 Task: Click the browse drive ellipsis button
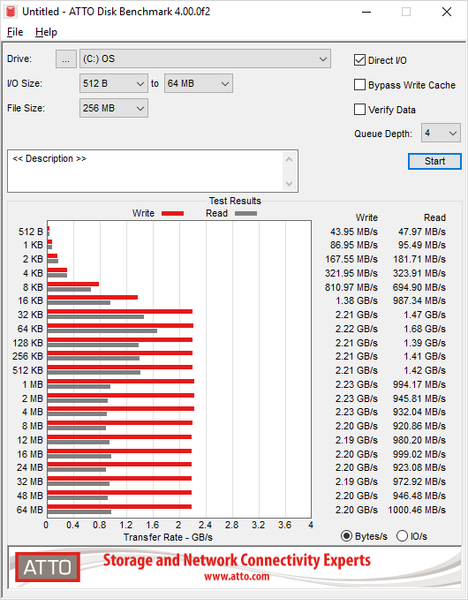point(66,59)
